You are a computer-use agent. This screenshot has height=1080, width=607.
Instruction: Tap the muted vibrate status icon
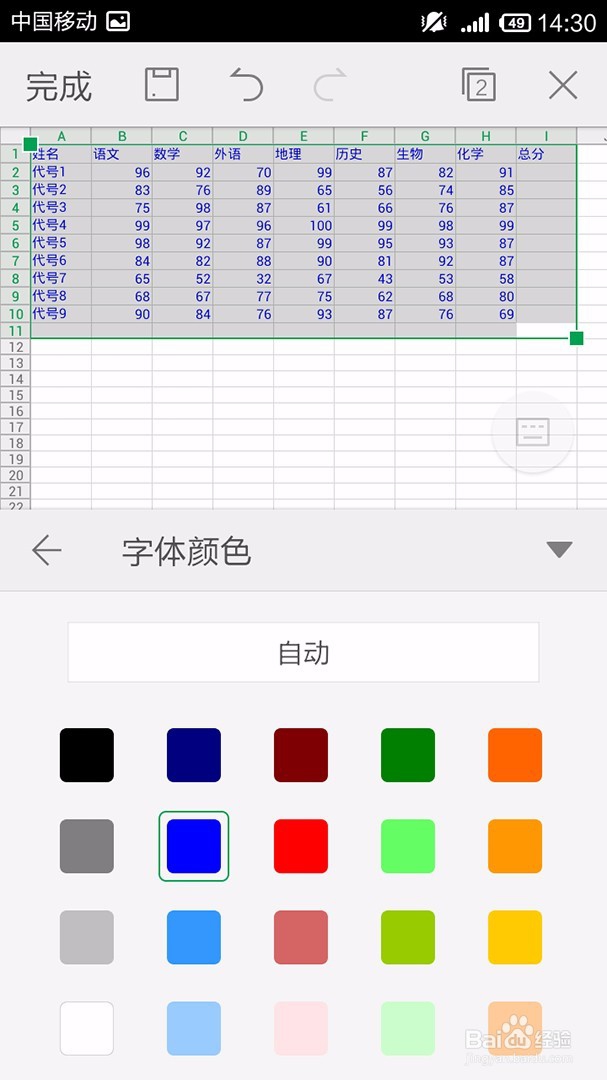point(434,23)
